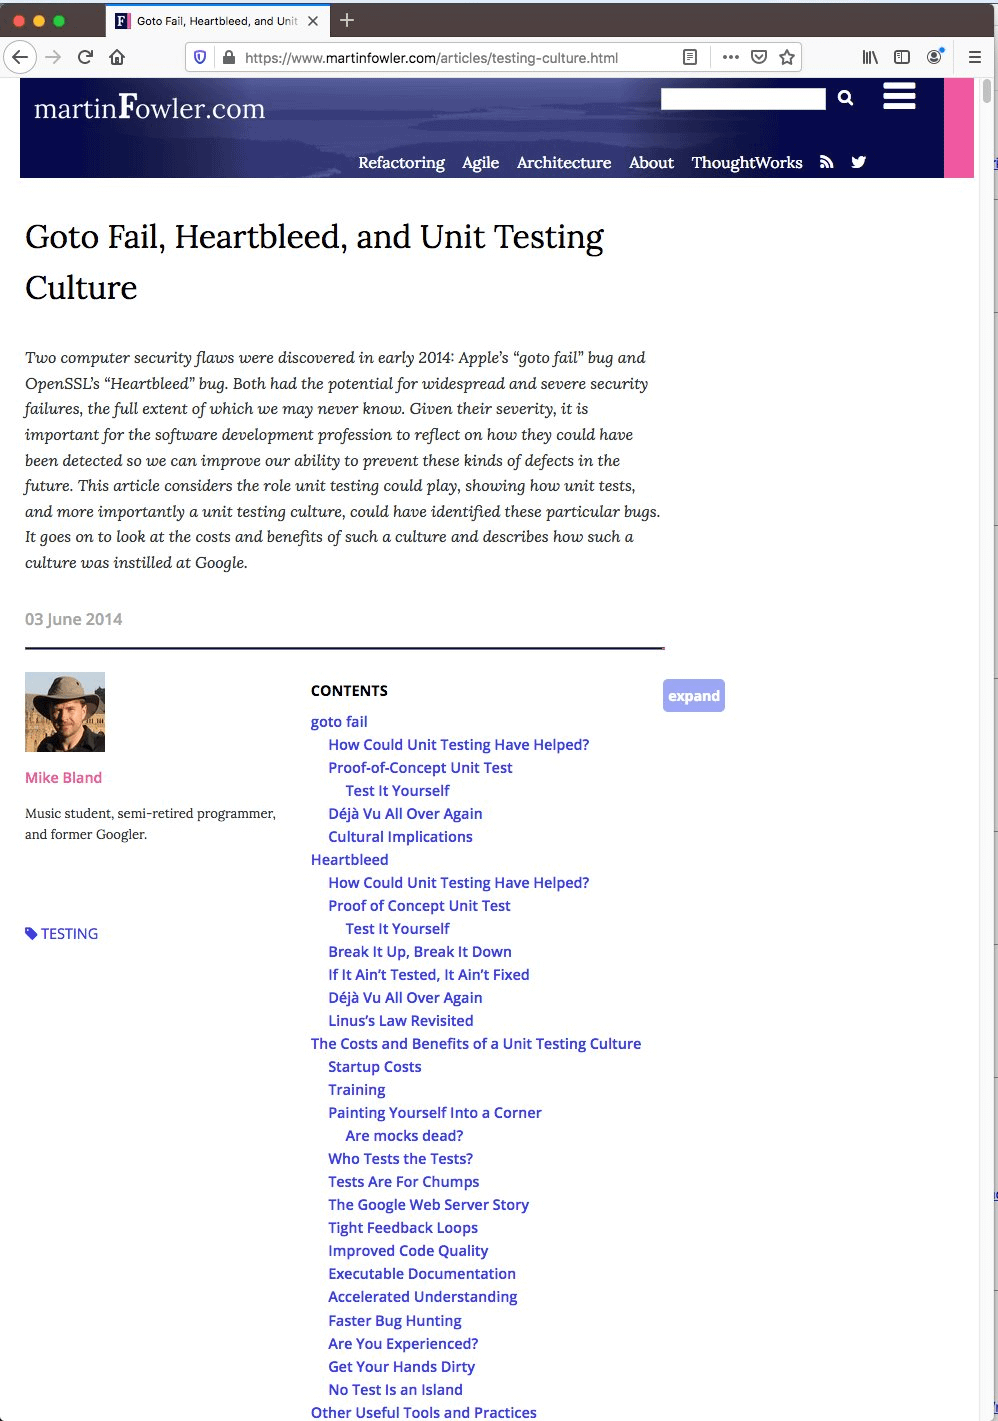Bookmark this page with the star icon
This screenshot has width=998, height=1421.
tap(787, 57)
